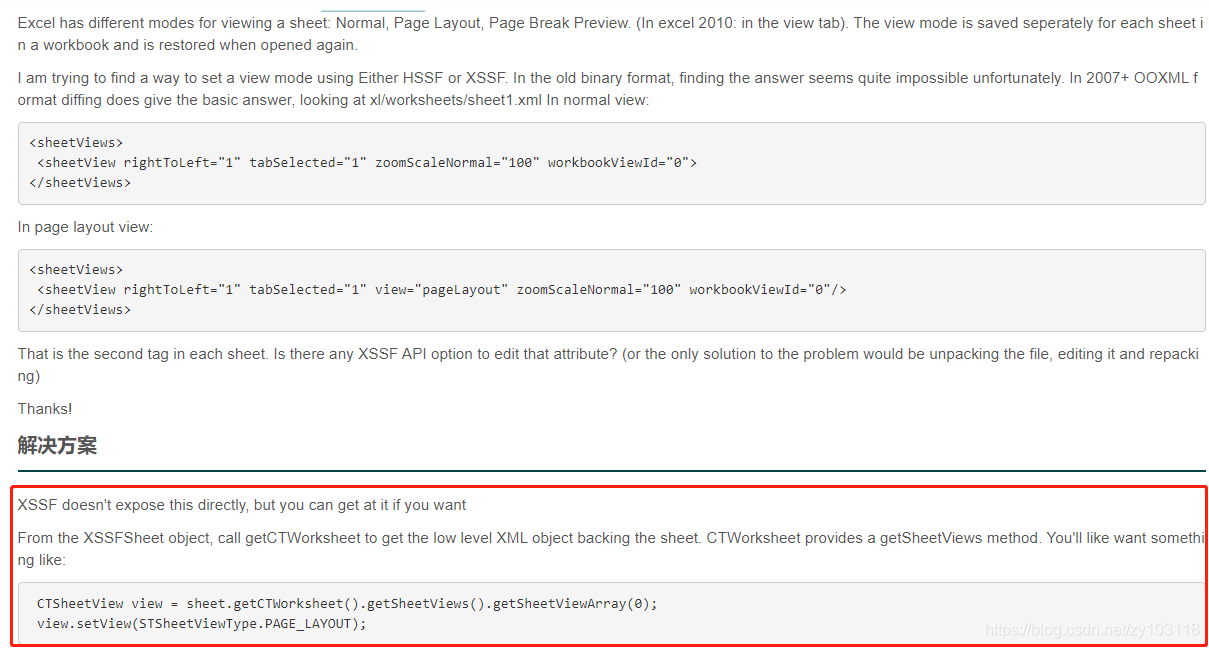
Task: Click the paragraph starting 'I am trying to find a way'
Action: point(608,88)
